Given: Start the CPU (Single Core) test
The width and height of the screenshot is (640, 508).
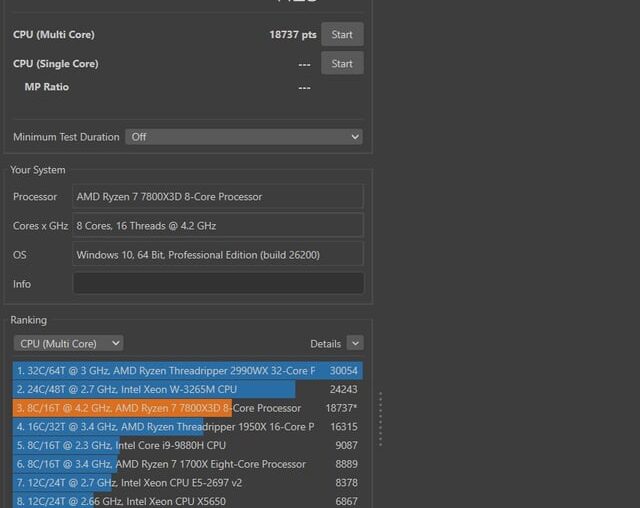Looking at the screenshot, I should point(342,64).
